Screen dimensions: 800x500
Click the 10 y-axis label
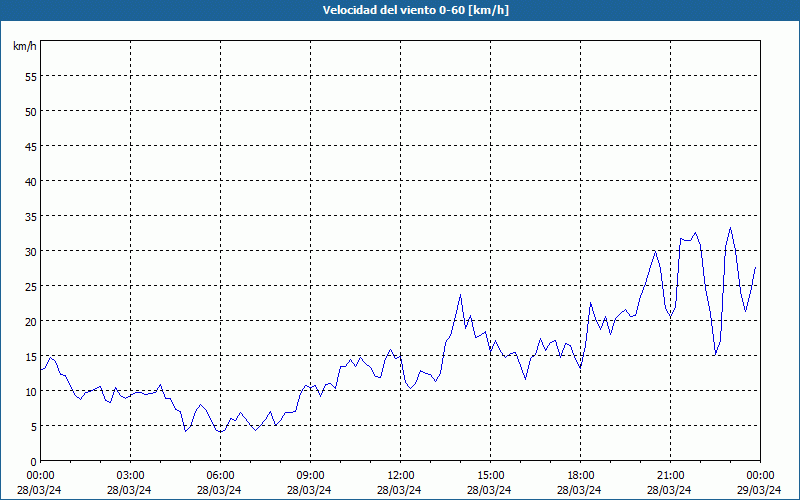click(31, 391)
